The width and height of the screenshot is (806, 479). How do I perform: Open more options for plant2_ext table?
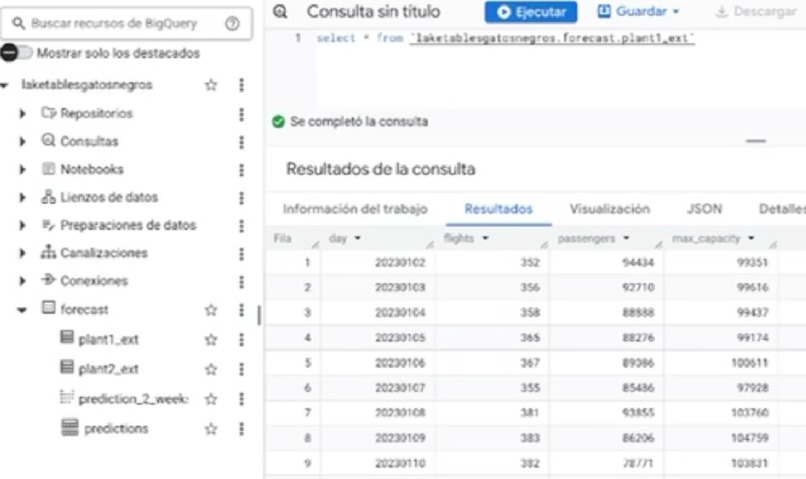point(242,369)
